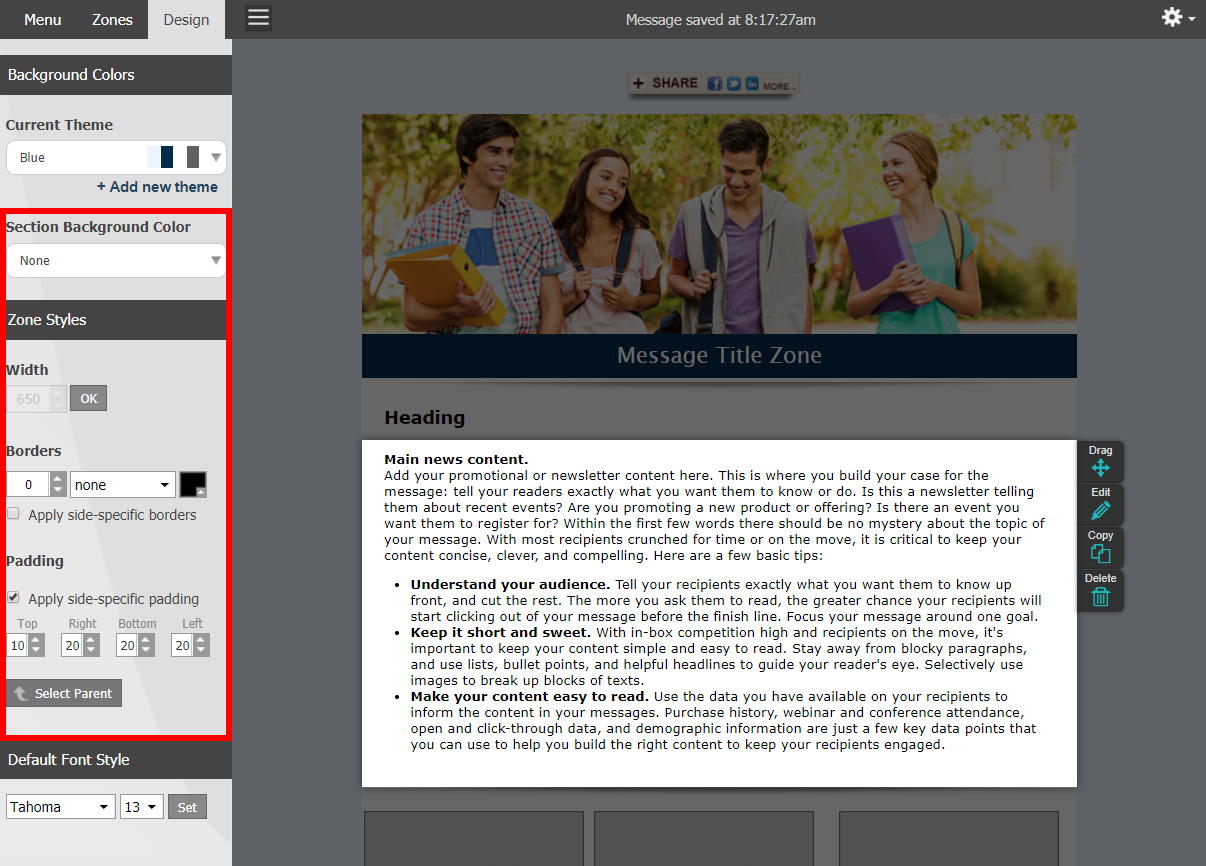Click MORE in the share bar
1206x866 pixels.
tap(779, 87)
